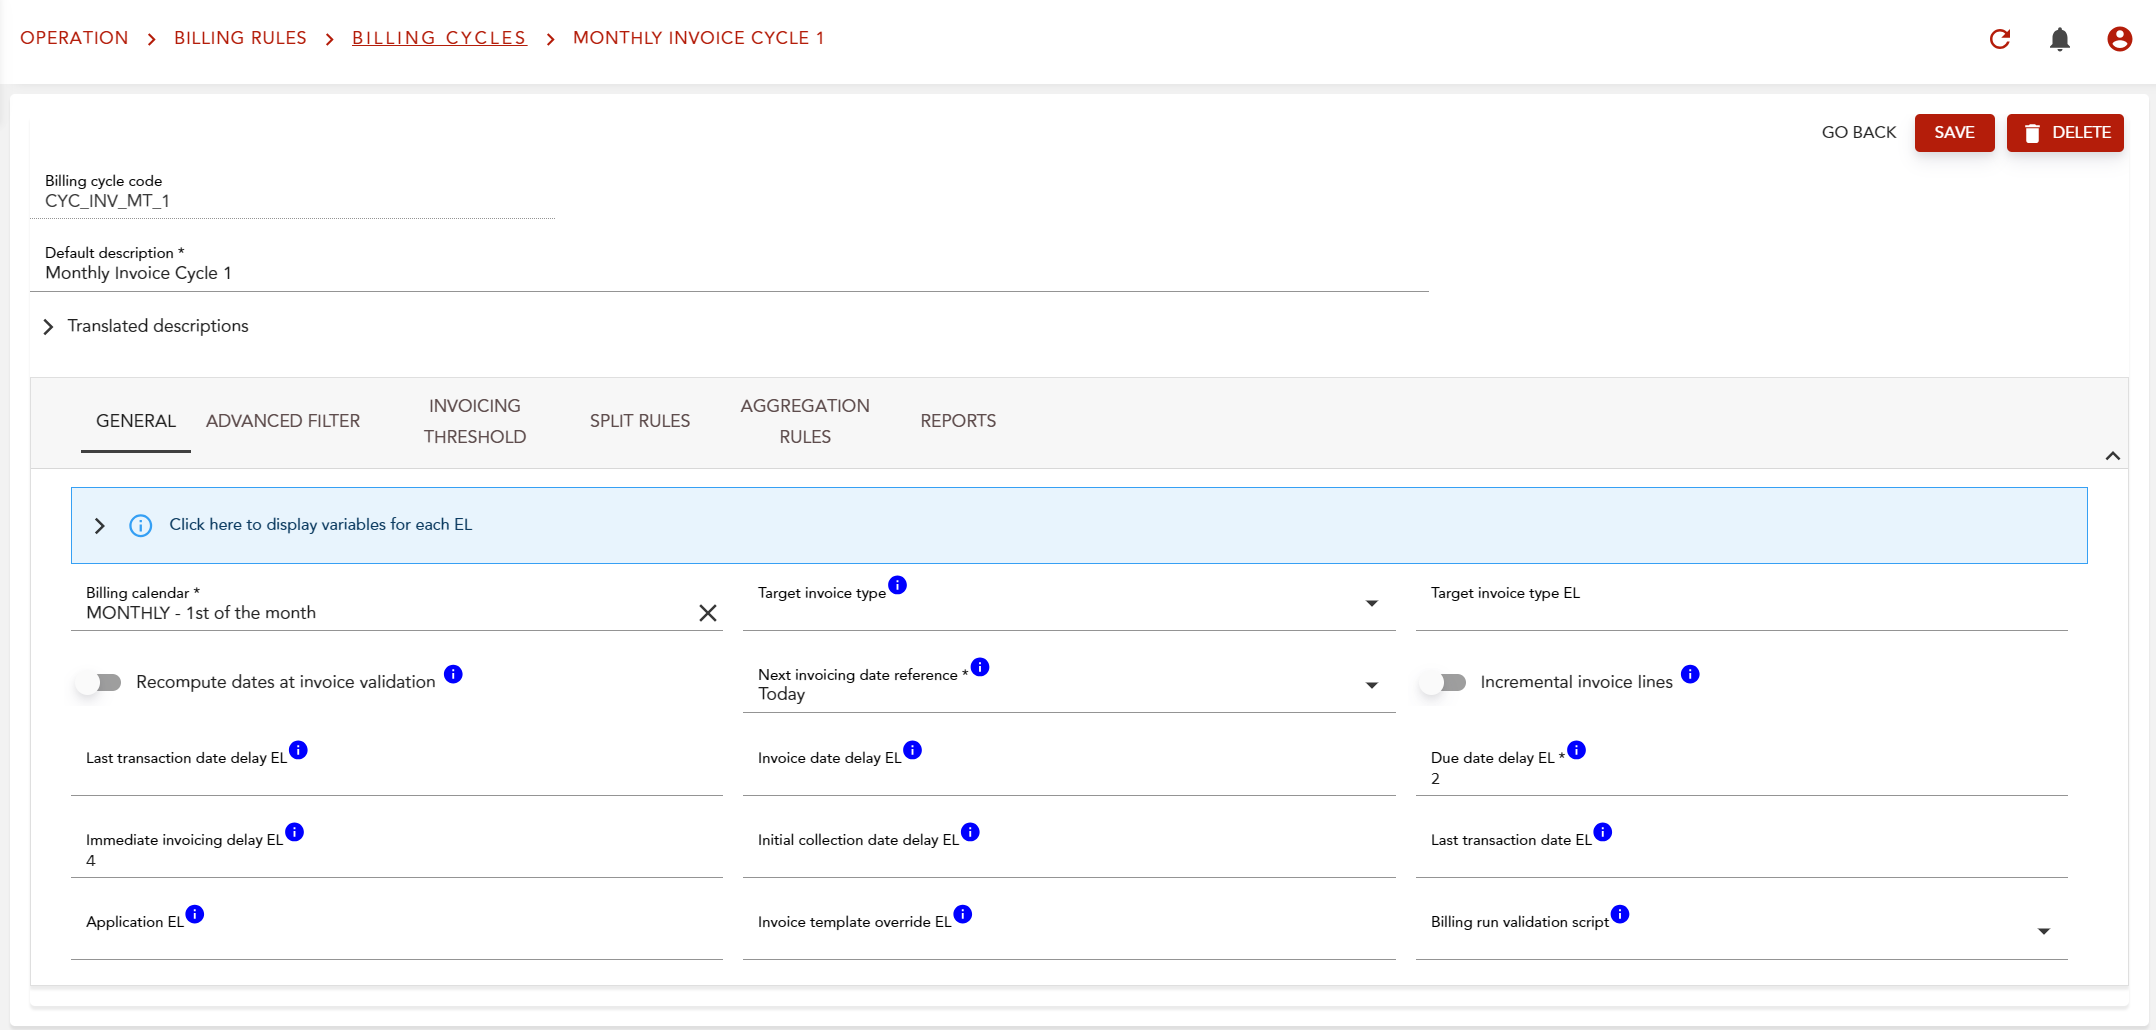Open the Target invoice type dropdown
The image size is (2156, 1030).
[x=1371, y=603]
